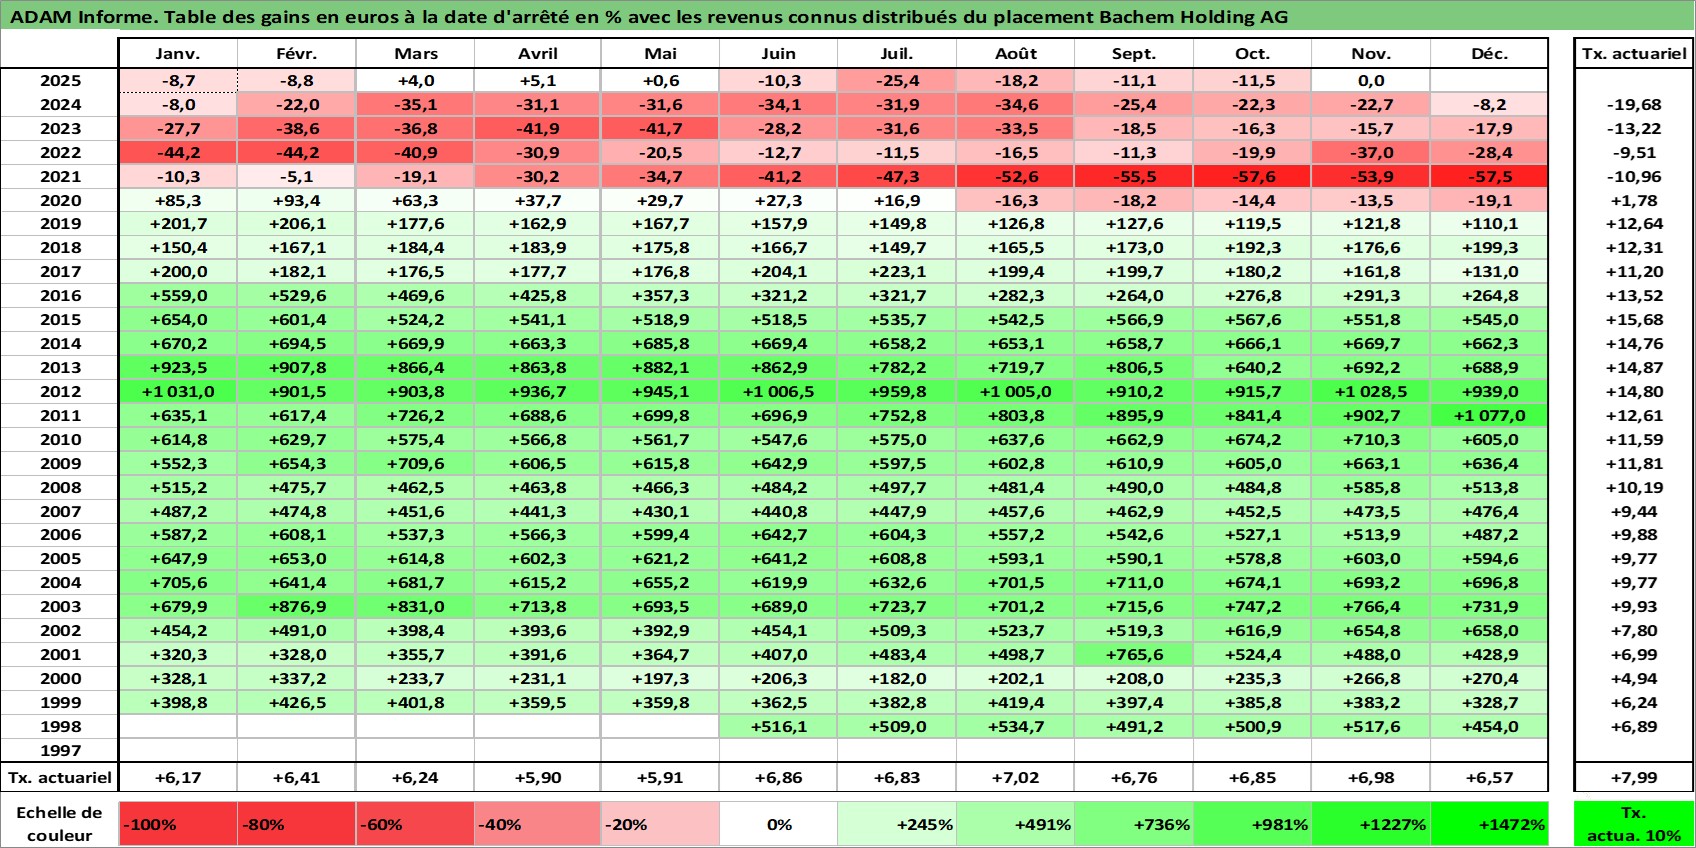Select cell +85,3 in January 2020
1696x848 pixels.
(x=178, y=201)
